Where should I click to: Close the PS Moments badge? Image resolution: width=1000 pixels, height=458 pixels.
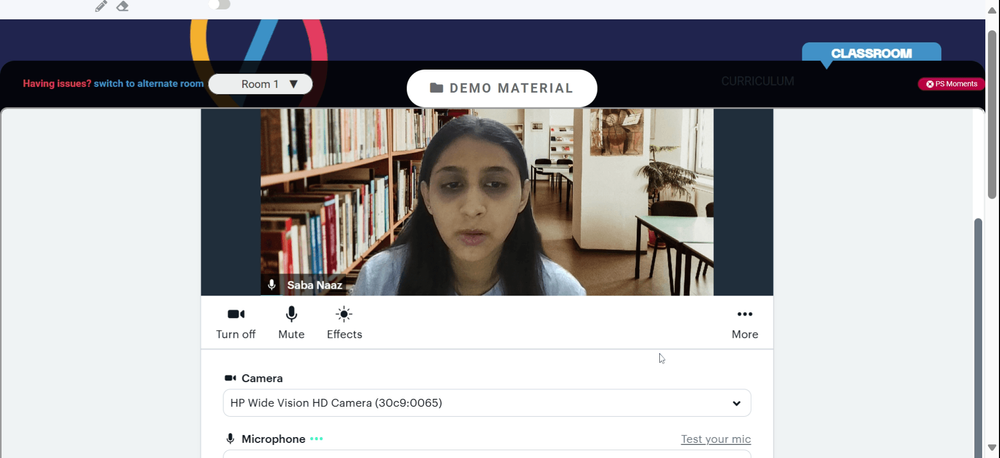pos(930,84)
